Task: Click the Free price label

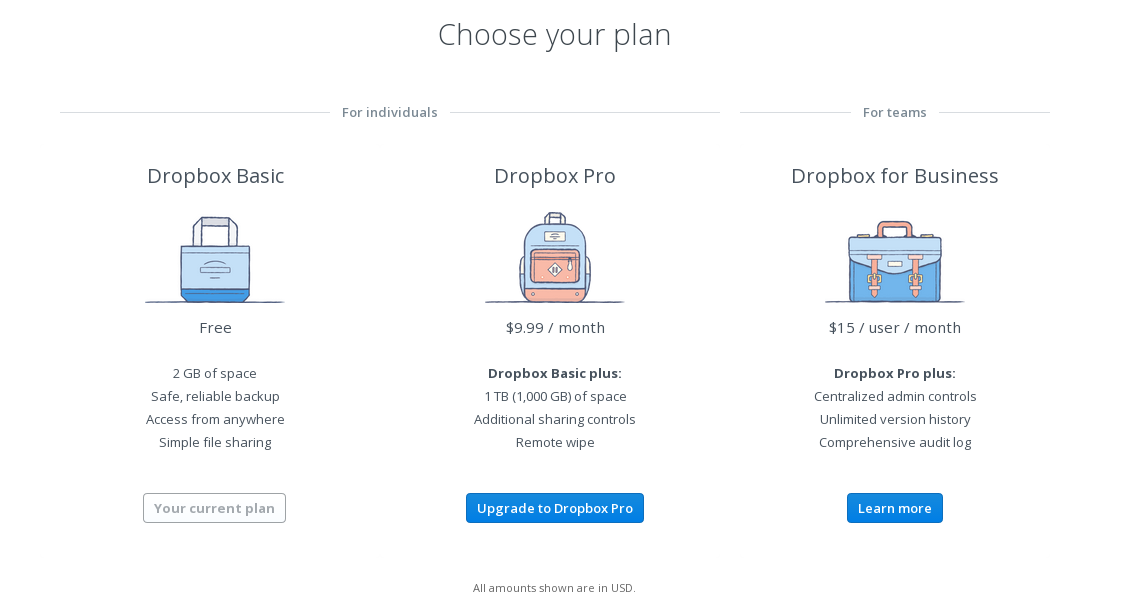Action: (216, 328)
